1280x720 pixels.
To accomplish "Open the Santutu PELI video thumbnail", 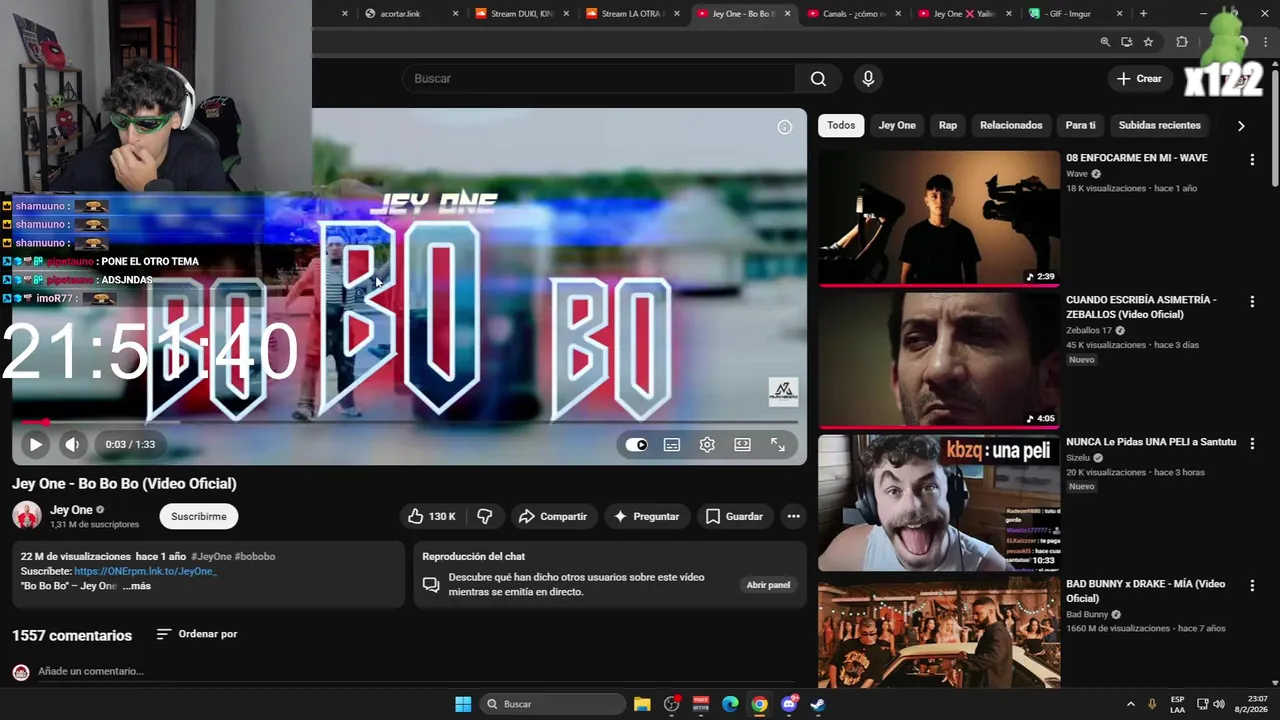I will (939, 502).
